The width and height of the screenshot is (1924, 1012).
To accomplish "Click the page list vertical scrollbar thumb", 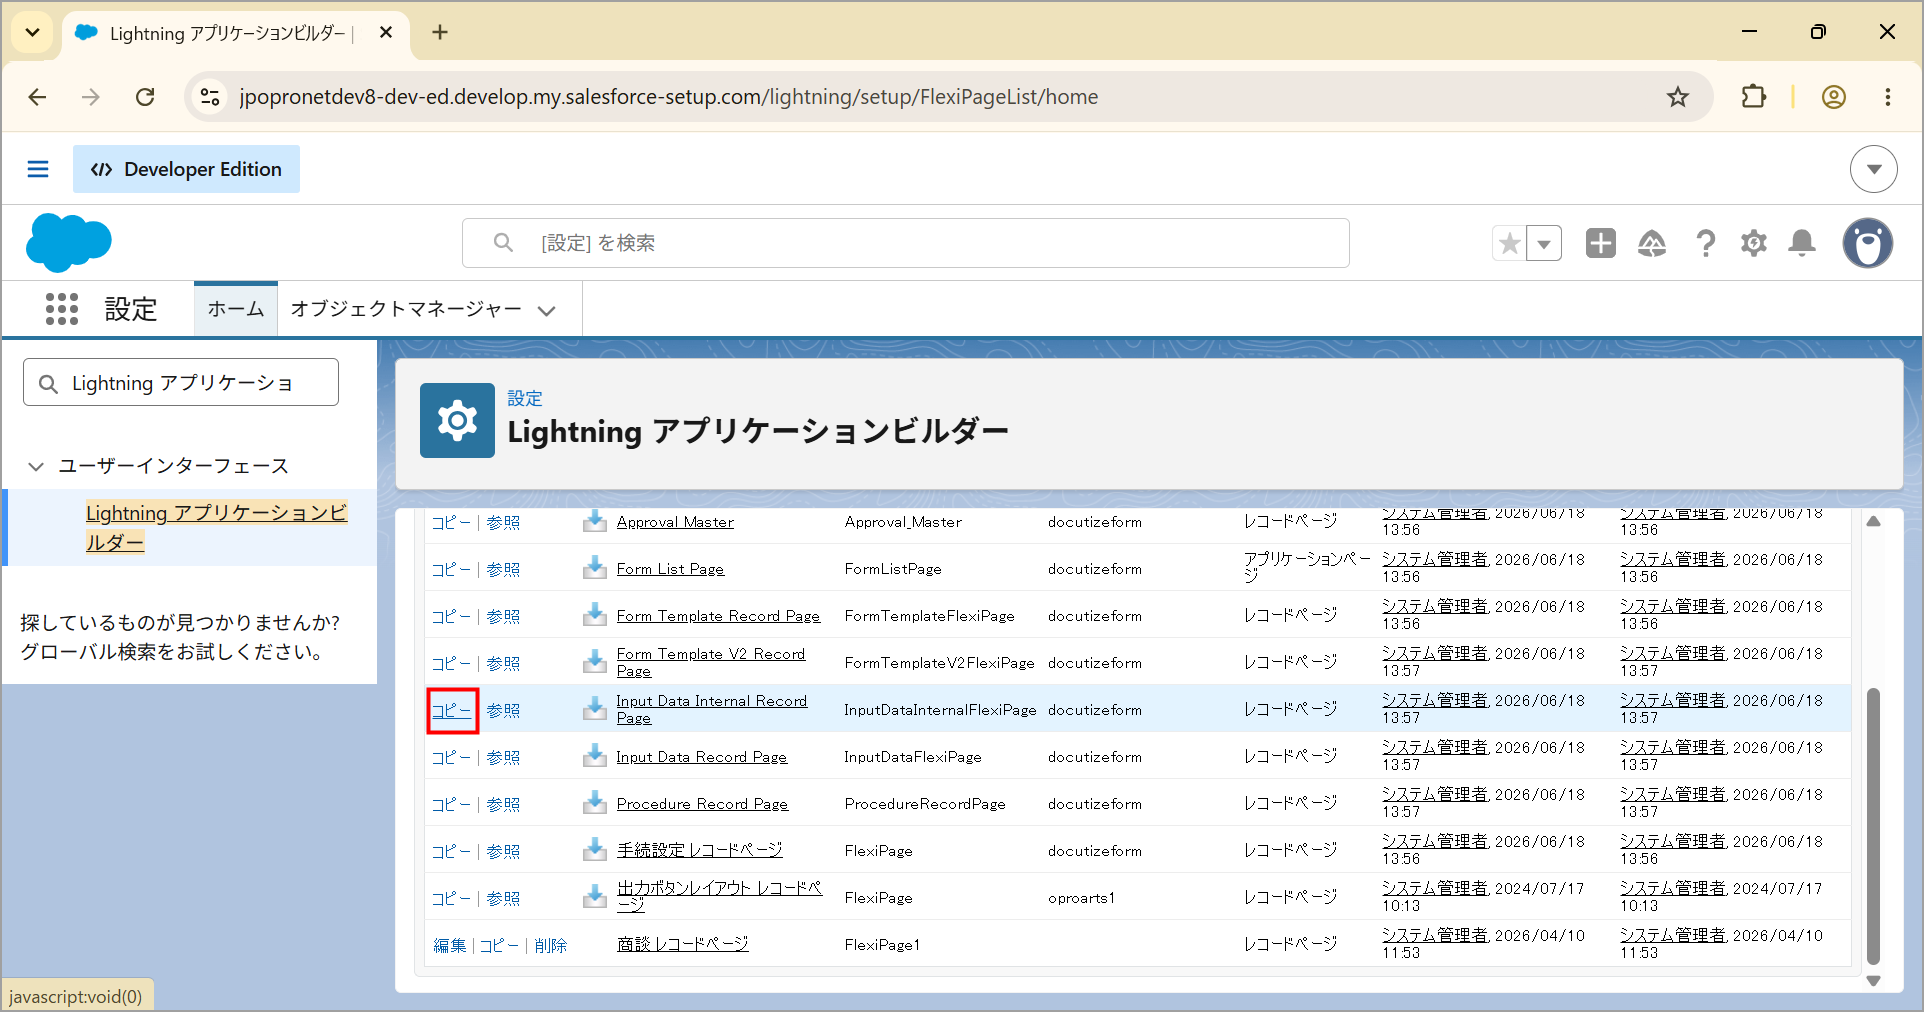I will click(x=1873, y=826).
